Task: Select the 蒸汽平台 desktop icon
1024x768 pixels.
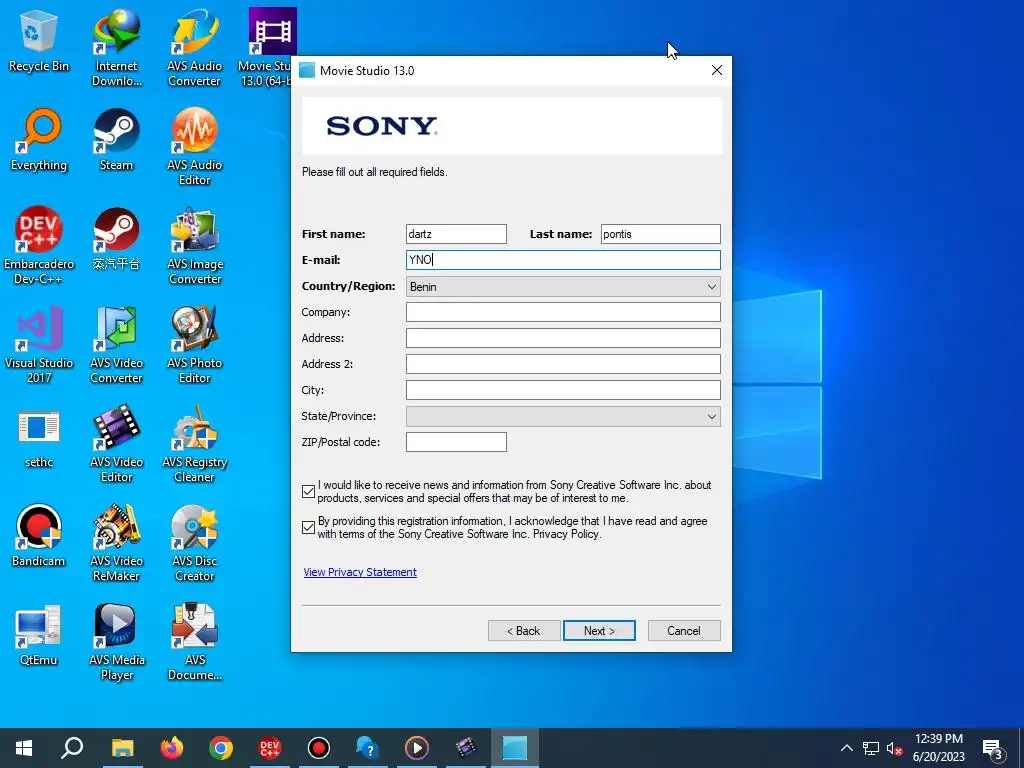Action: (x=117, y=240)
